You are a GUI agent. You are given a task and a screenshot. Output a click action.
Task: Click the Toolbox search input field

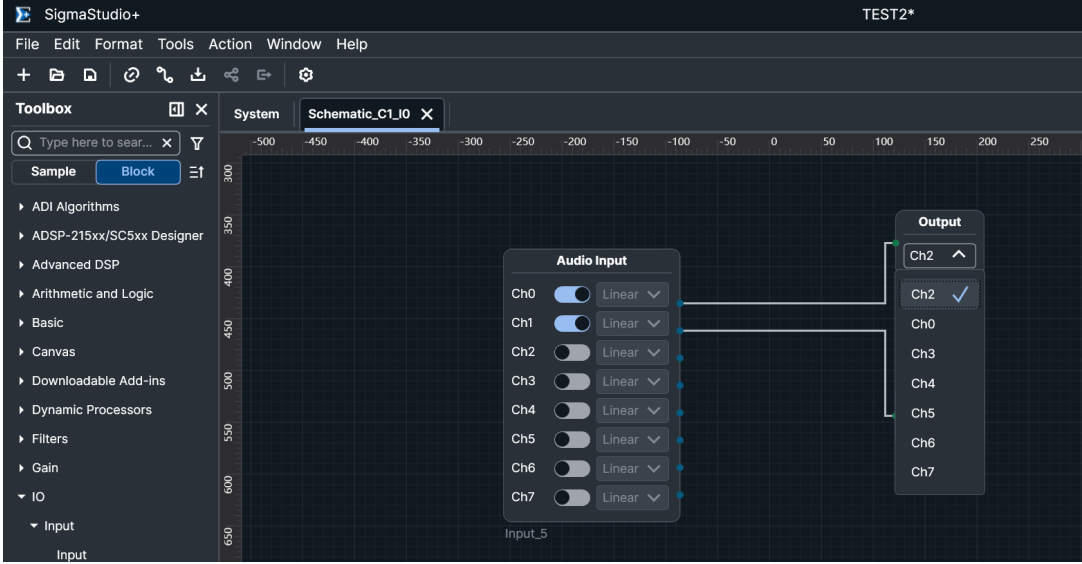[x=96, y=143]
